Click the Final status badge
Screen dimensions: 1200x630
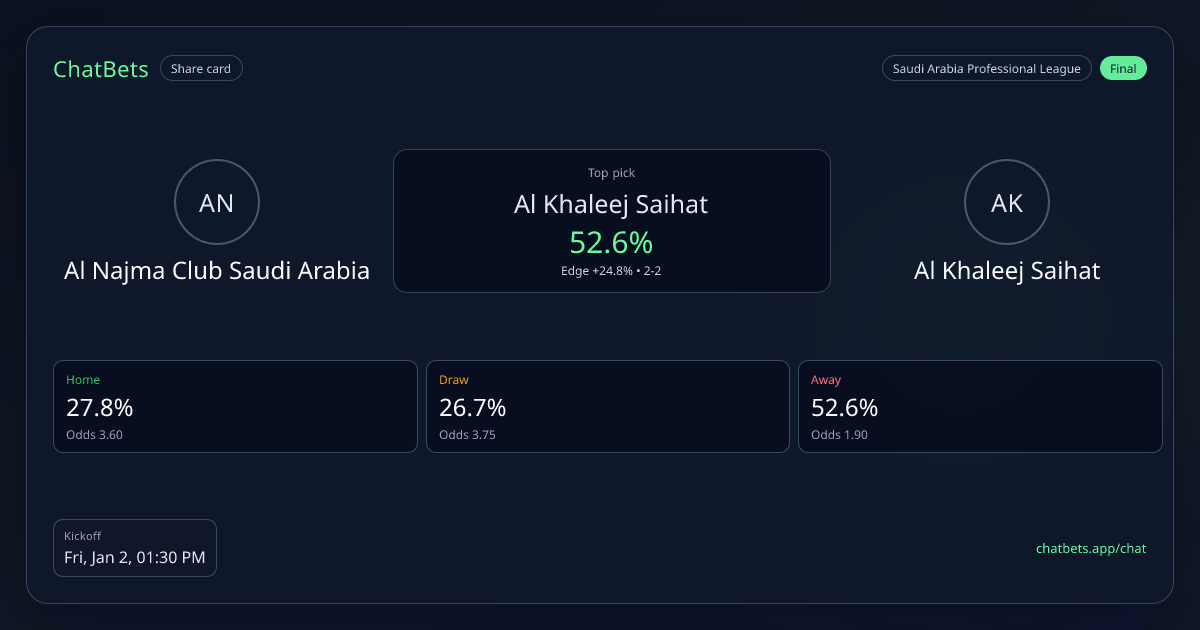[1123, 69]
